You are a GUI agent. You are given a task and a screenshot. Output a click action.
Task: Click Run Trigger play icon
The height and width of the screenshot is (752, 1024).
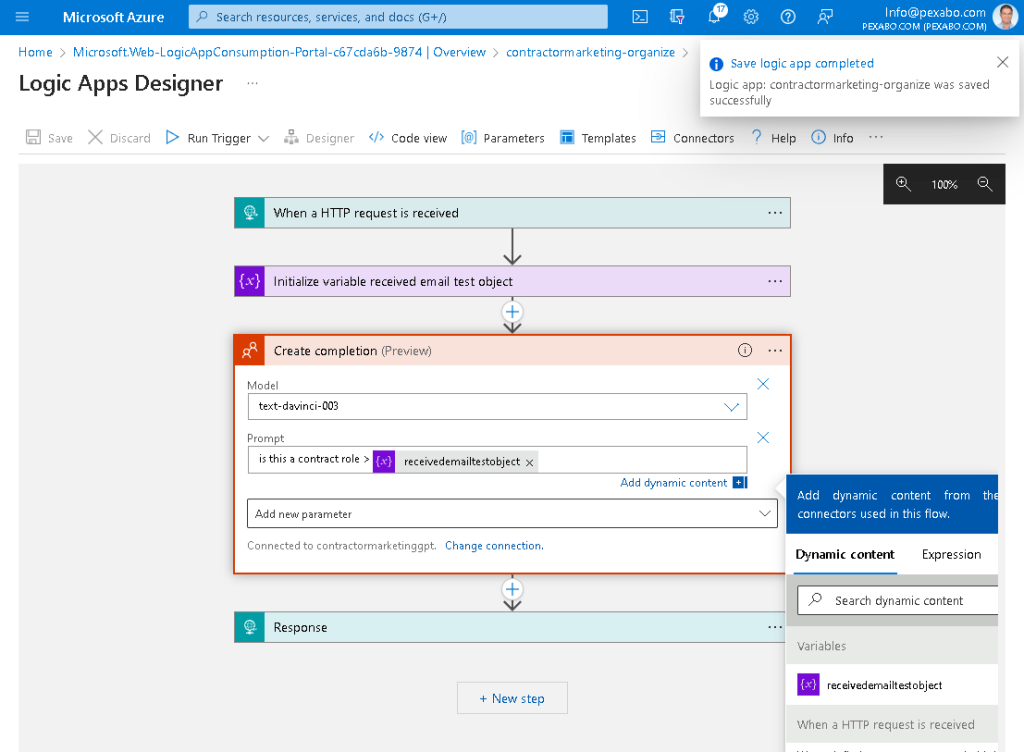click(x=172, y=137)
